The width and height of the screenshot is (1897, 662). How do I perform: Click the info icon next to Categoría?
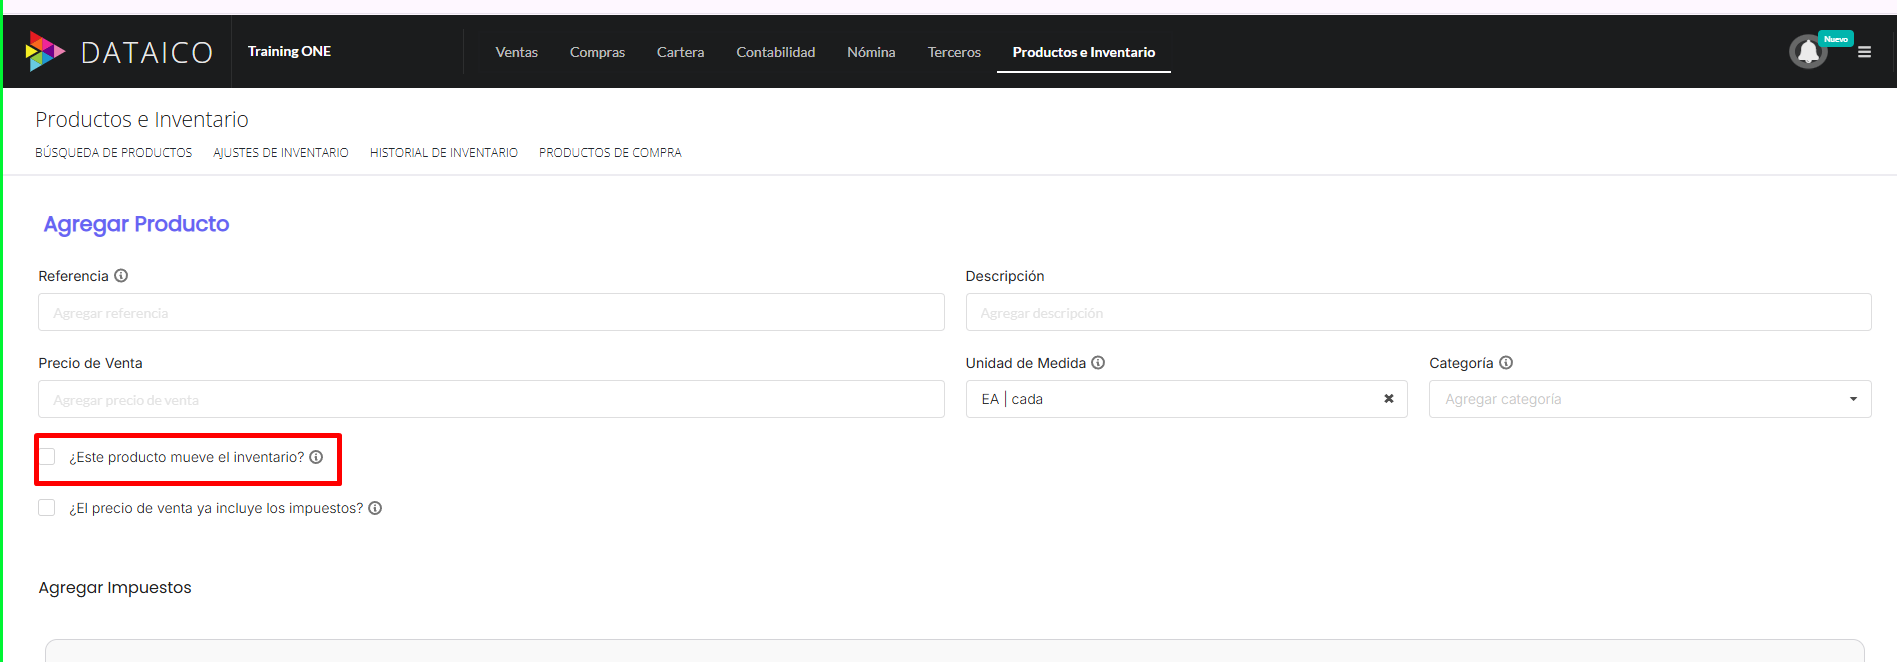pos(1506,363)
